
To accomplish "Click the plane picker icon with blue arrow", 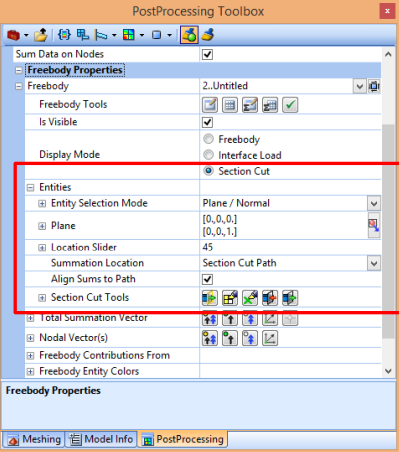I will pos(374,225).
